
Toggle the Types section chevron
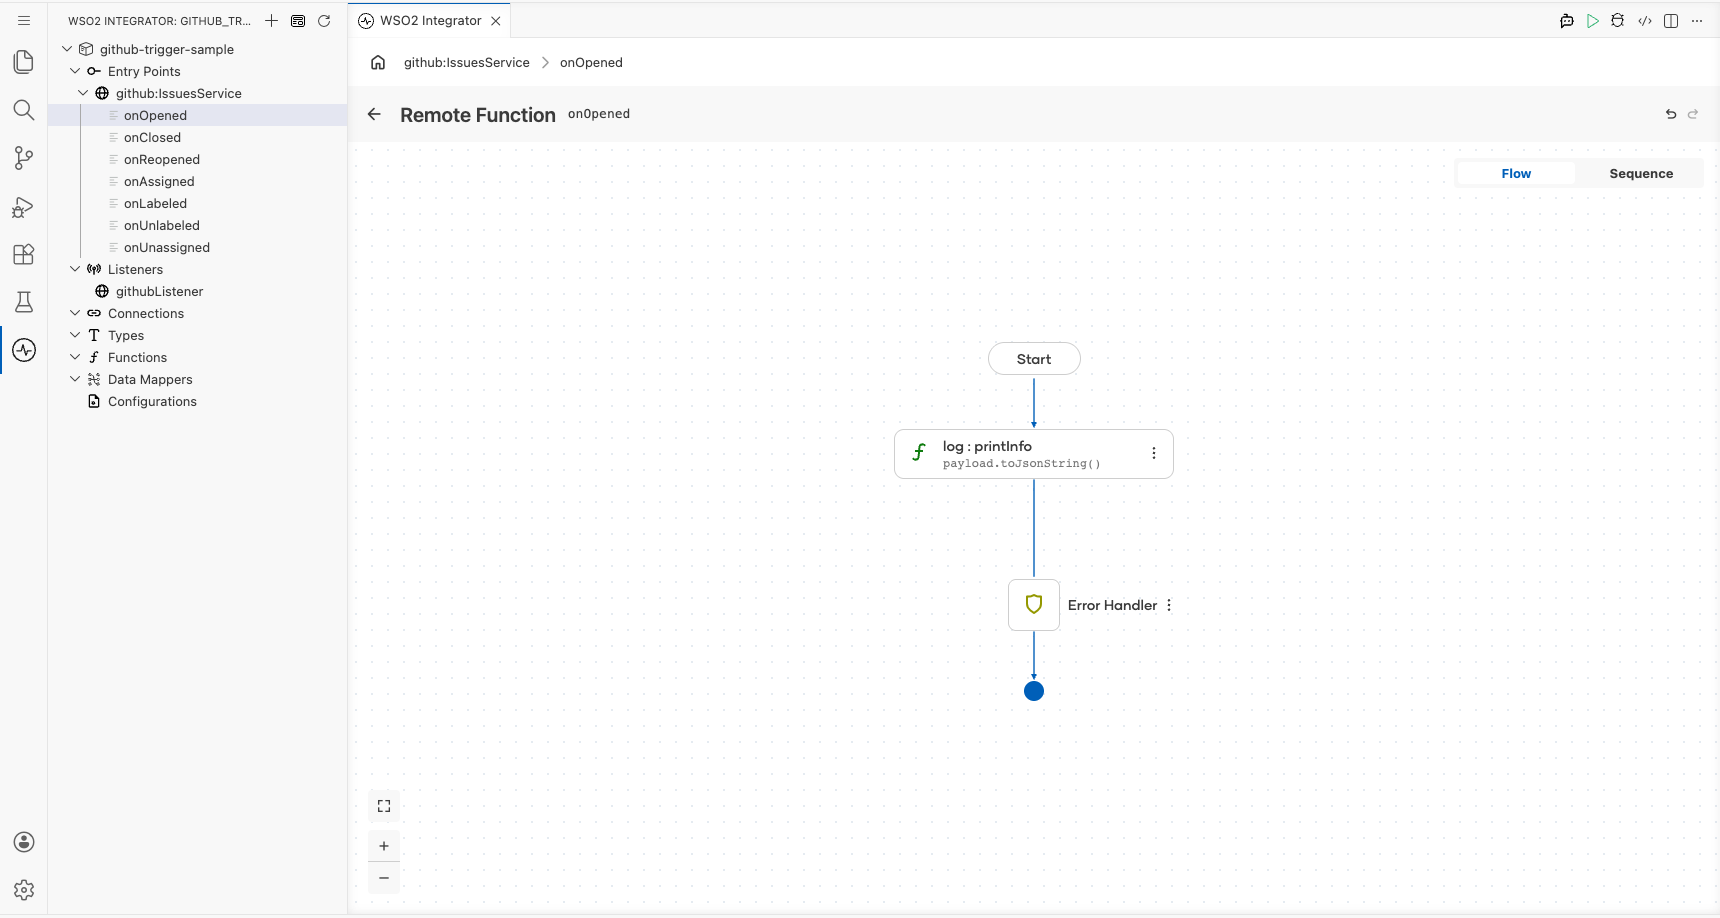click(75, 335)
